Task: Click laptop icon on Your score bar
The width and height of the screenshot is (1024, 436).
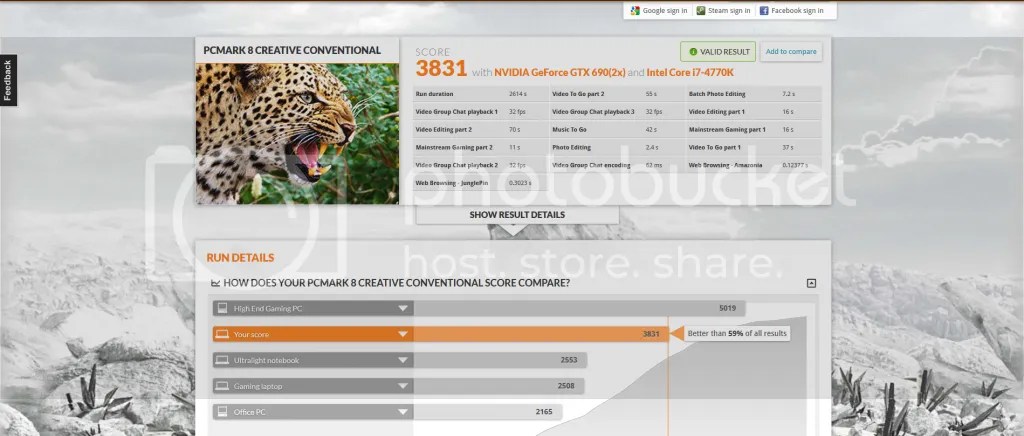Action: point(222,334)
